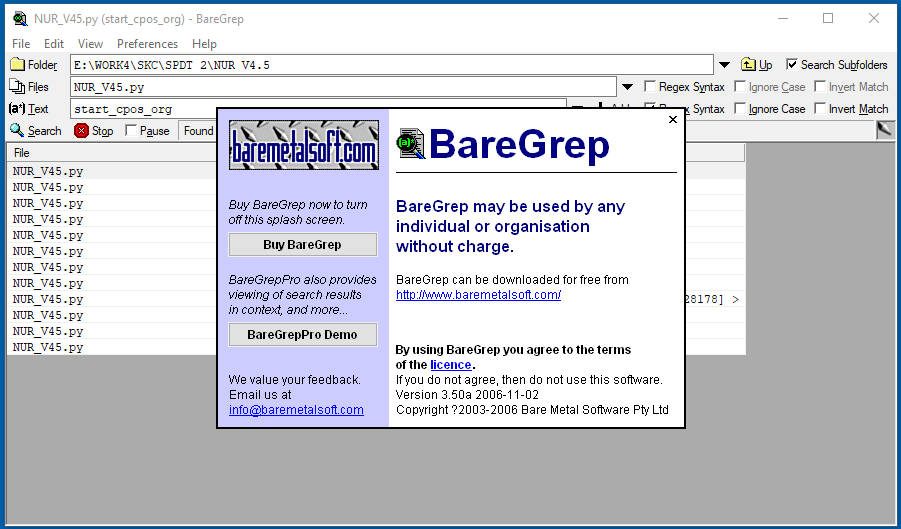Click the Text (a*) search icon
Image resolution: width=901 pixels, height=529 pixels.
click(17, 109)
